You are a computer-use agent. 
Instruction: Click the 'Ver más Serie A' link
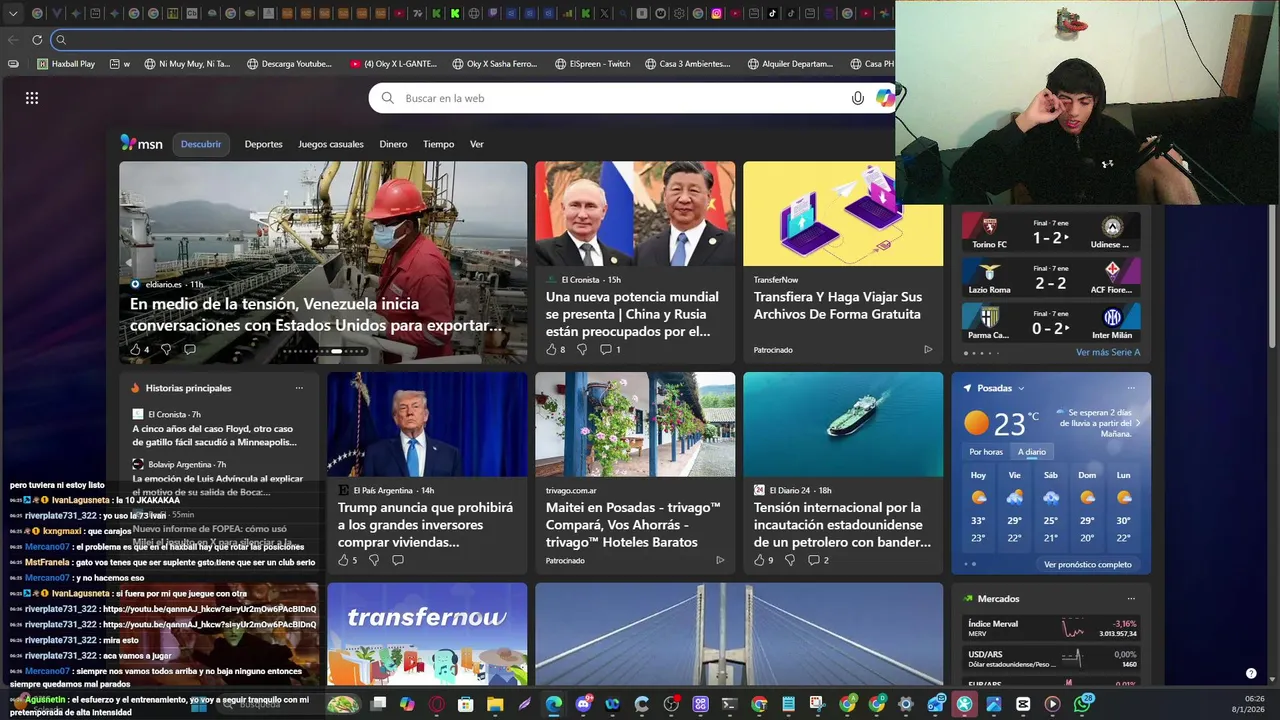(x=1108, y=353)
